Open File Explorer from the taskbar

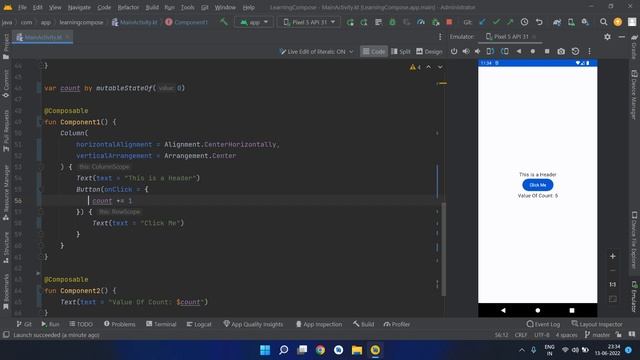click(x=357, y=350)
